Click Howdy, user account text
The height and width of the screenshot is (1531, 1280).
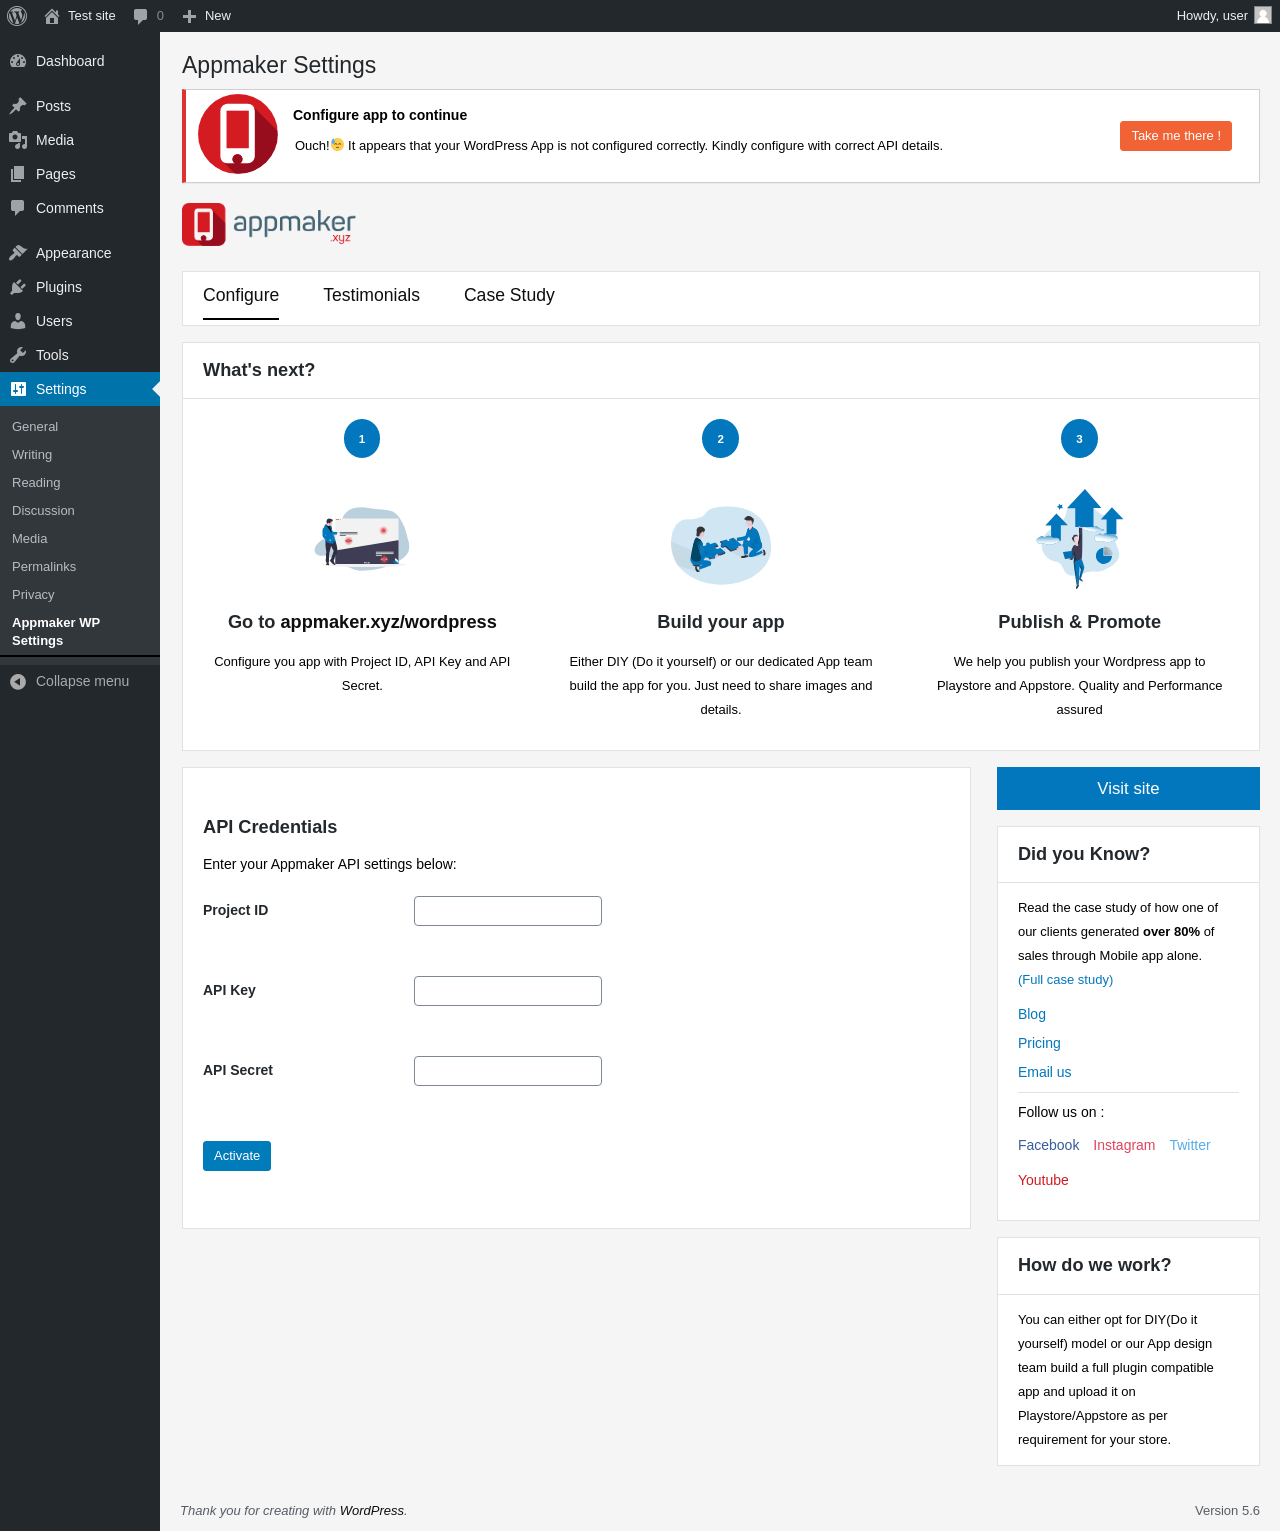click(x=1212, y=16)
